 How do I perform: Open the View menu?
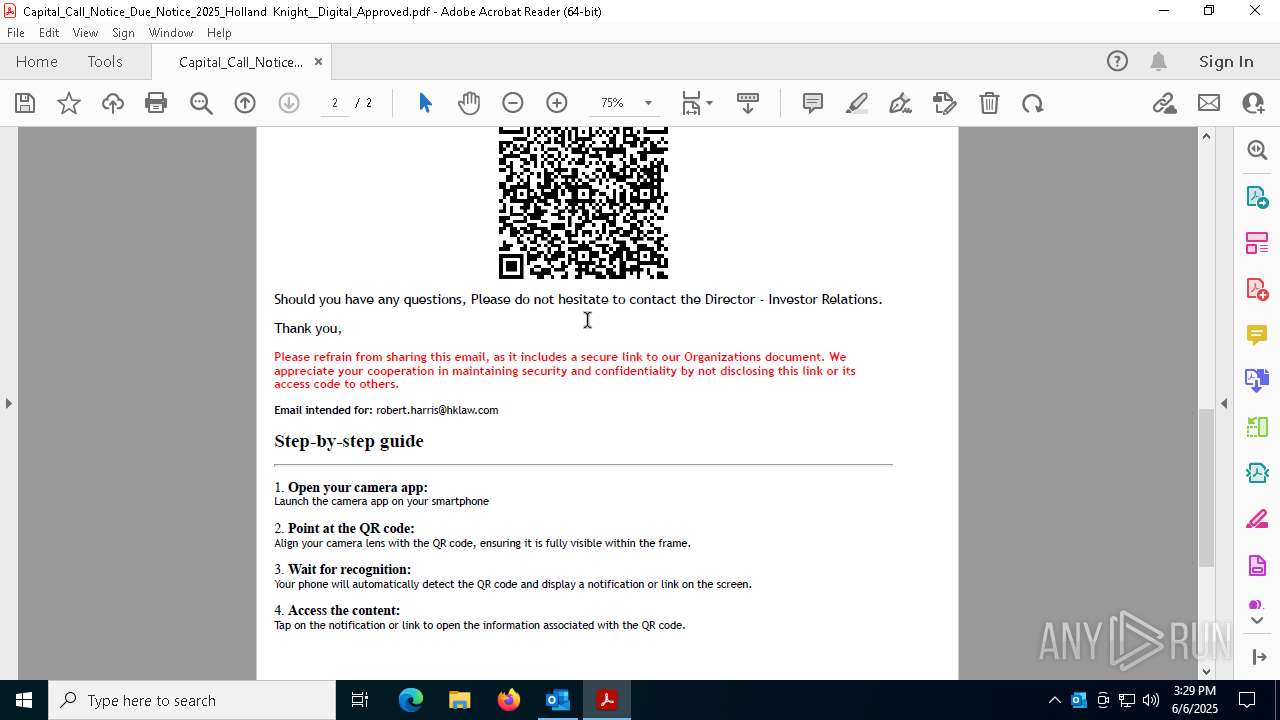coord(85,33)
